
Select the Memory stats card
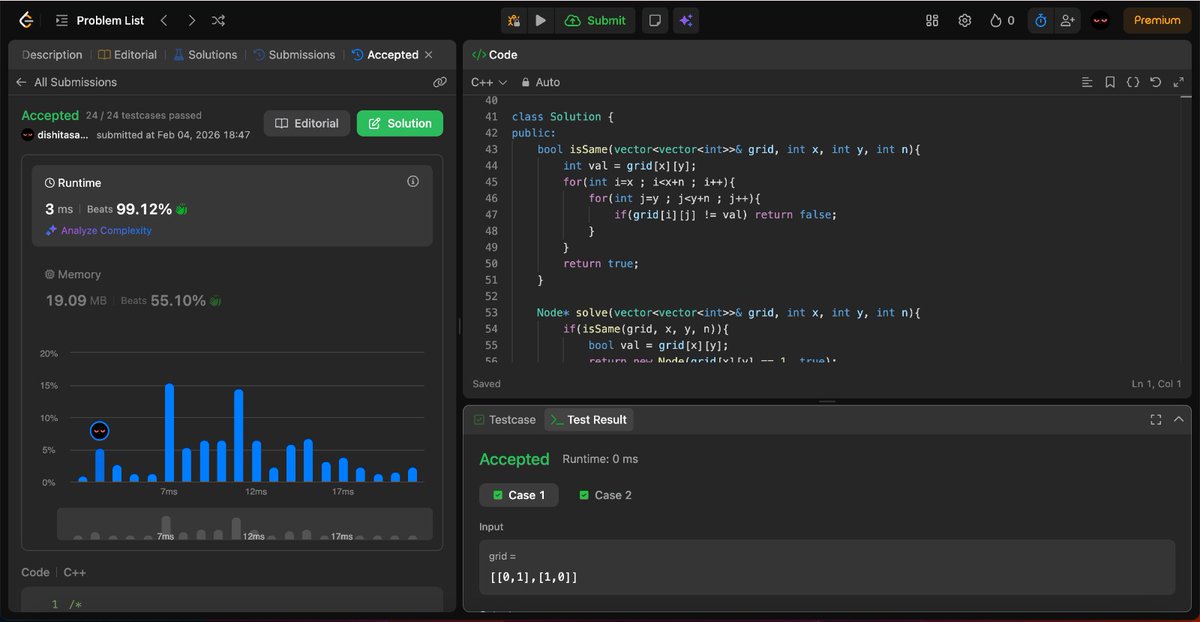click(x=232, y=289)
